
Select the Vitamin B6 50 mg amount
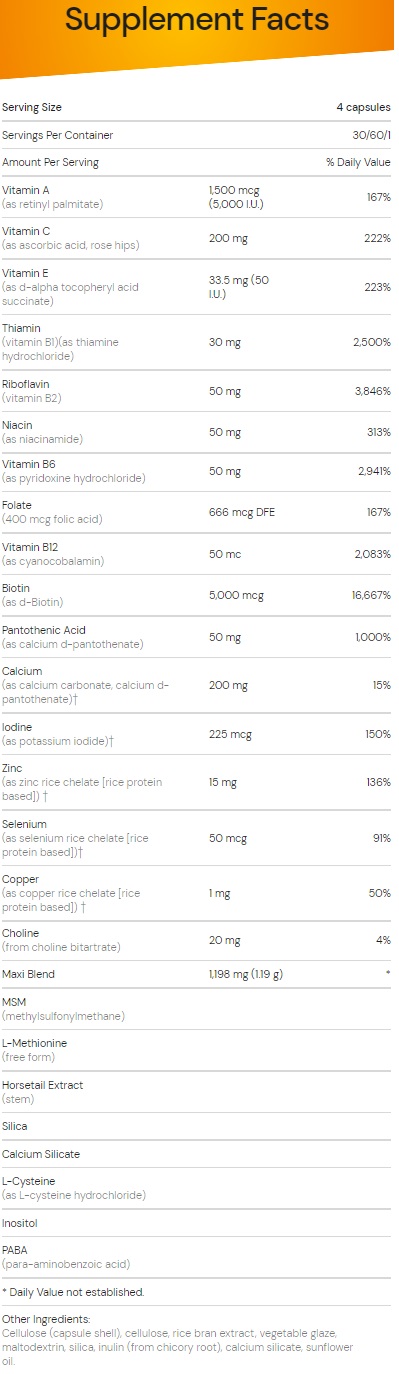click(223, 470)
